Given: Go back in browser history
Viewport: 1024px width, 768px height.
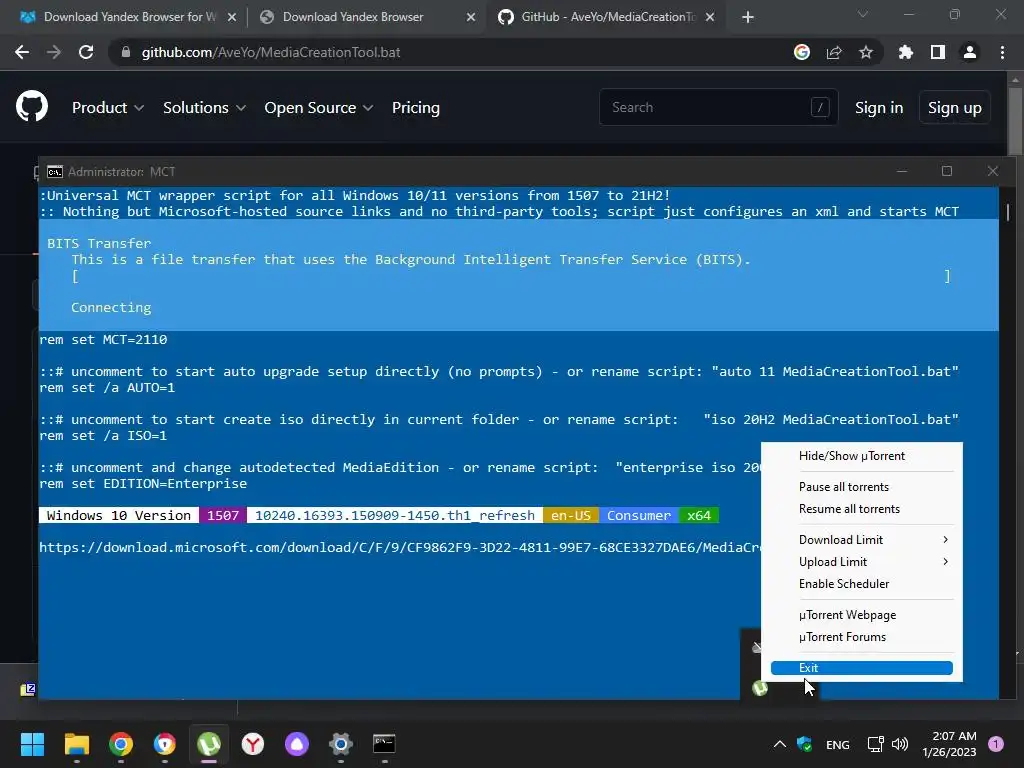Looking at the screenshot, I should point(22,52).
